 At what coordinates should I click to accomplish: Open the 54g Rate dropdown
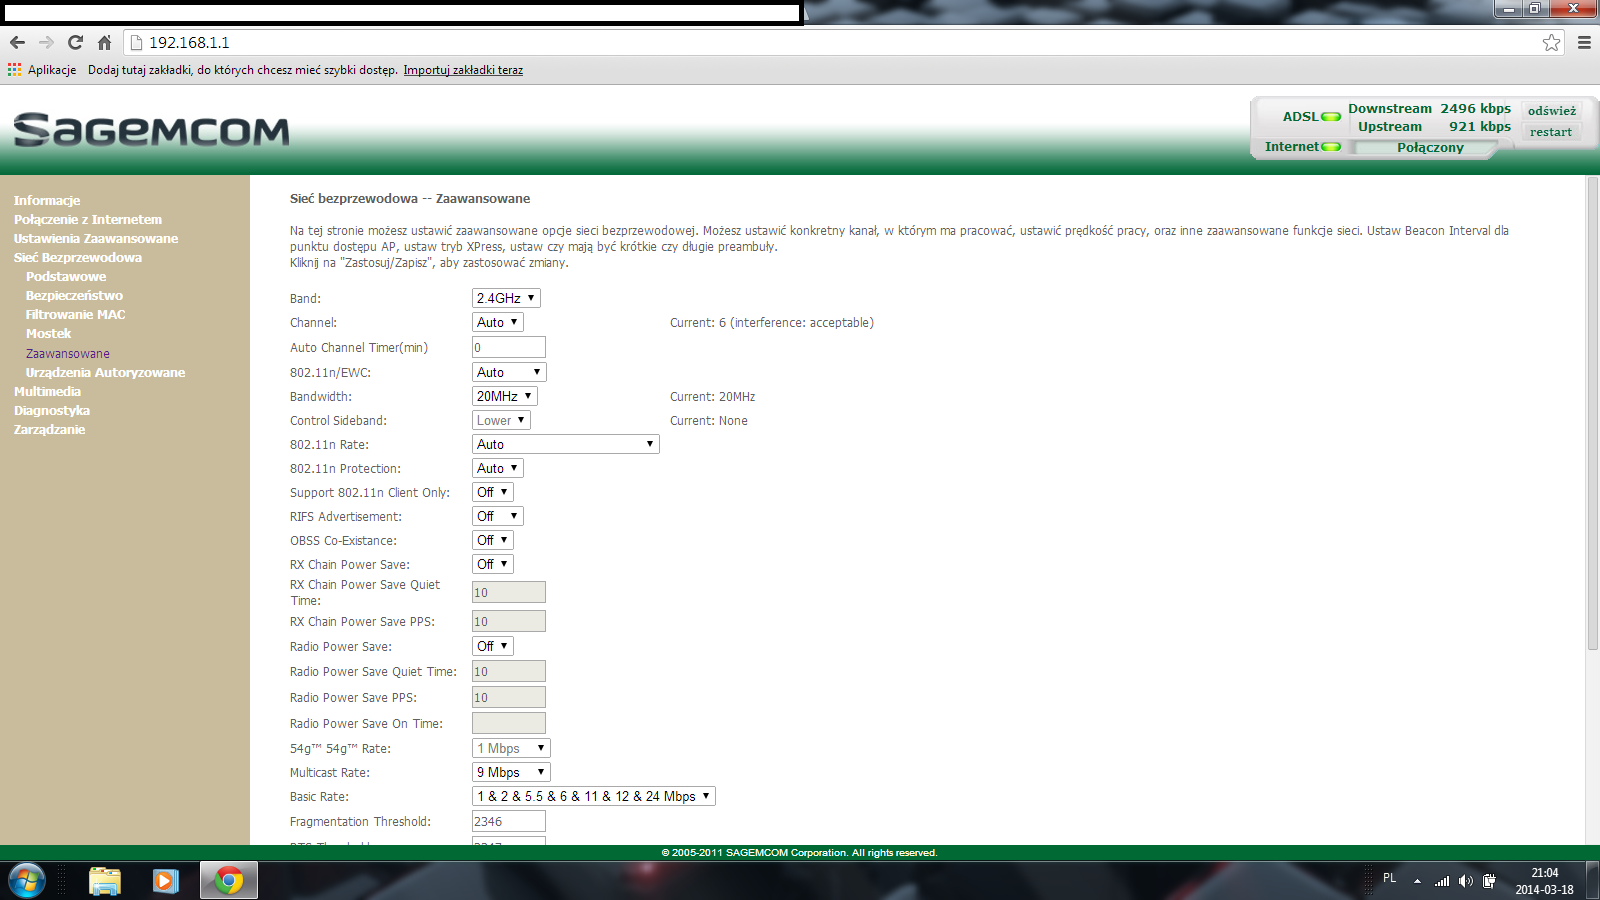511,748
